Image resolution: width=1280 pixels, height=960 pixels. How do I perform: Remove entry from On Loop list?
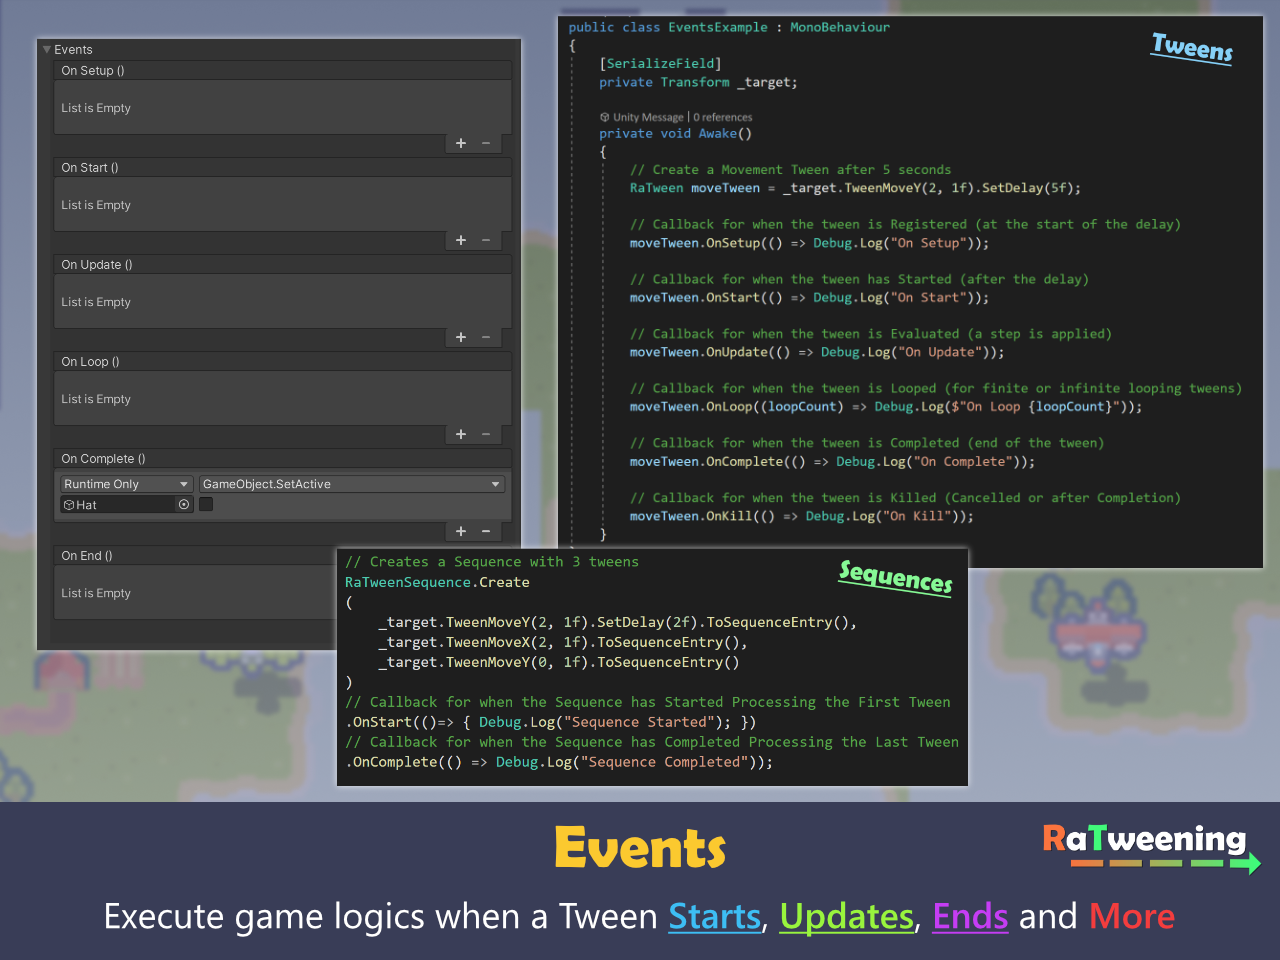click(486, 434)
